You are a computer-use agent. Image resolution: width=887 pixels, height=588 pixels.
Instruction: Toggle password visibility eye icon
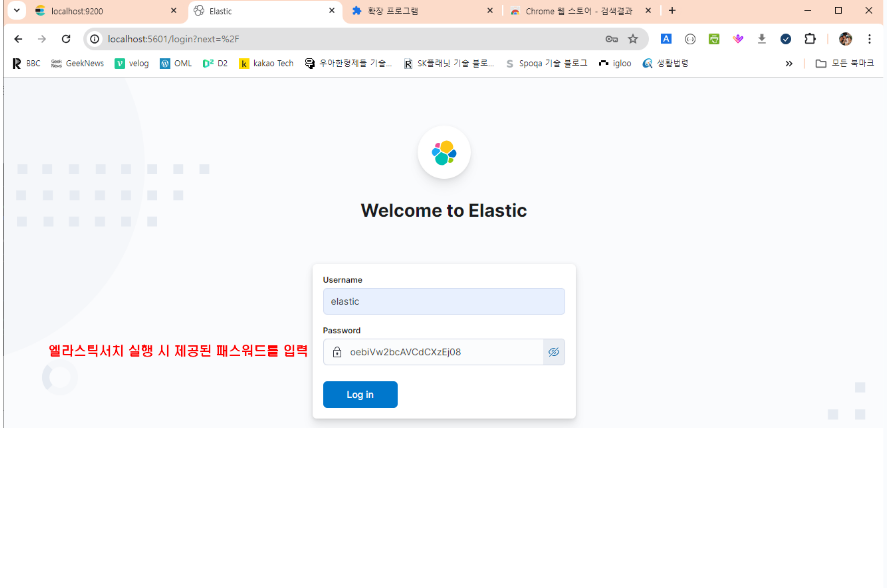554,352
